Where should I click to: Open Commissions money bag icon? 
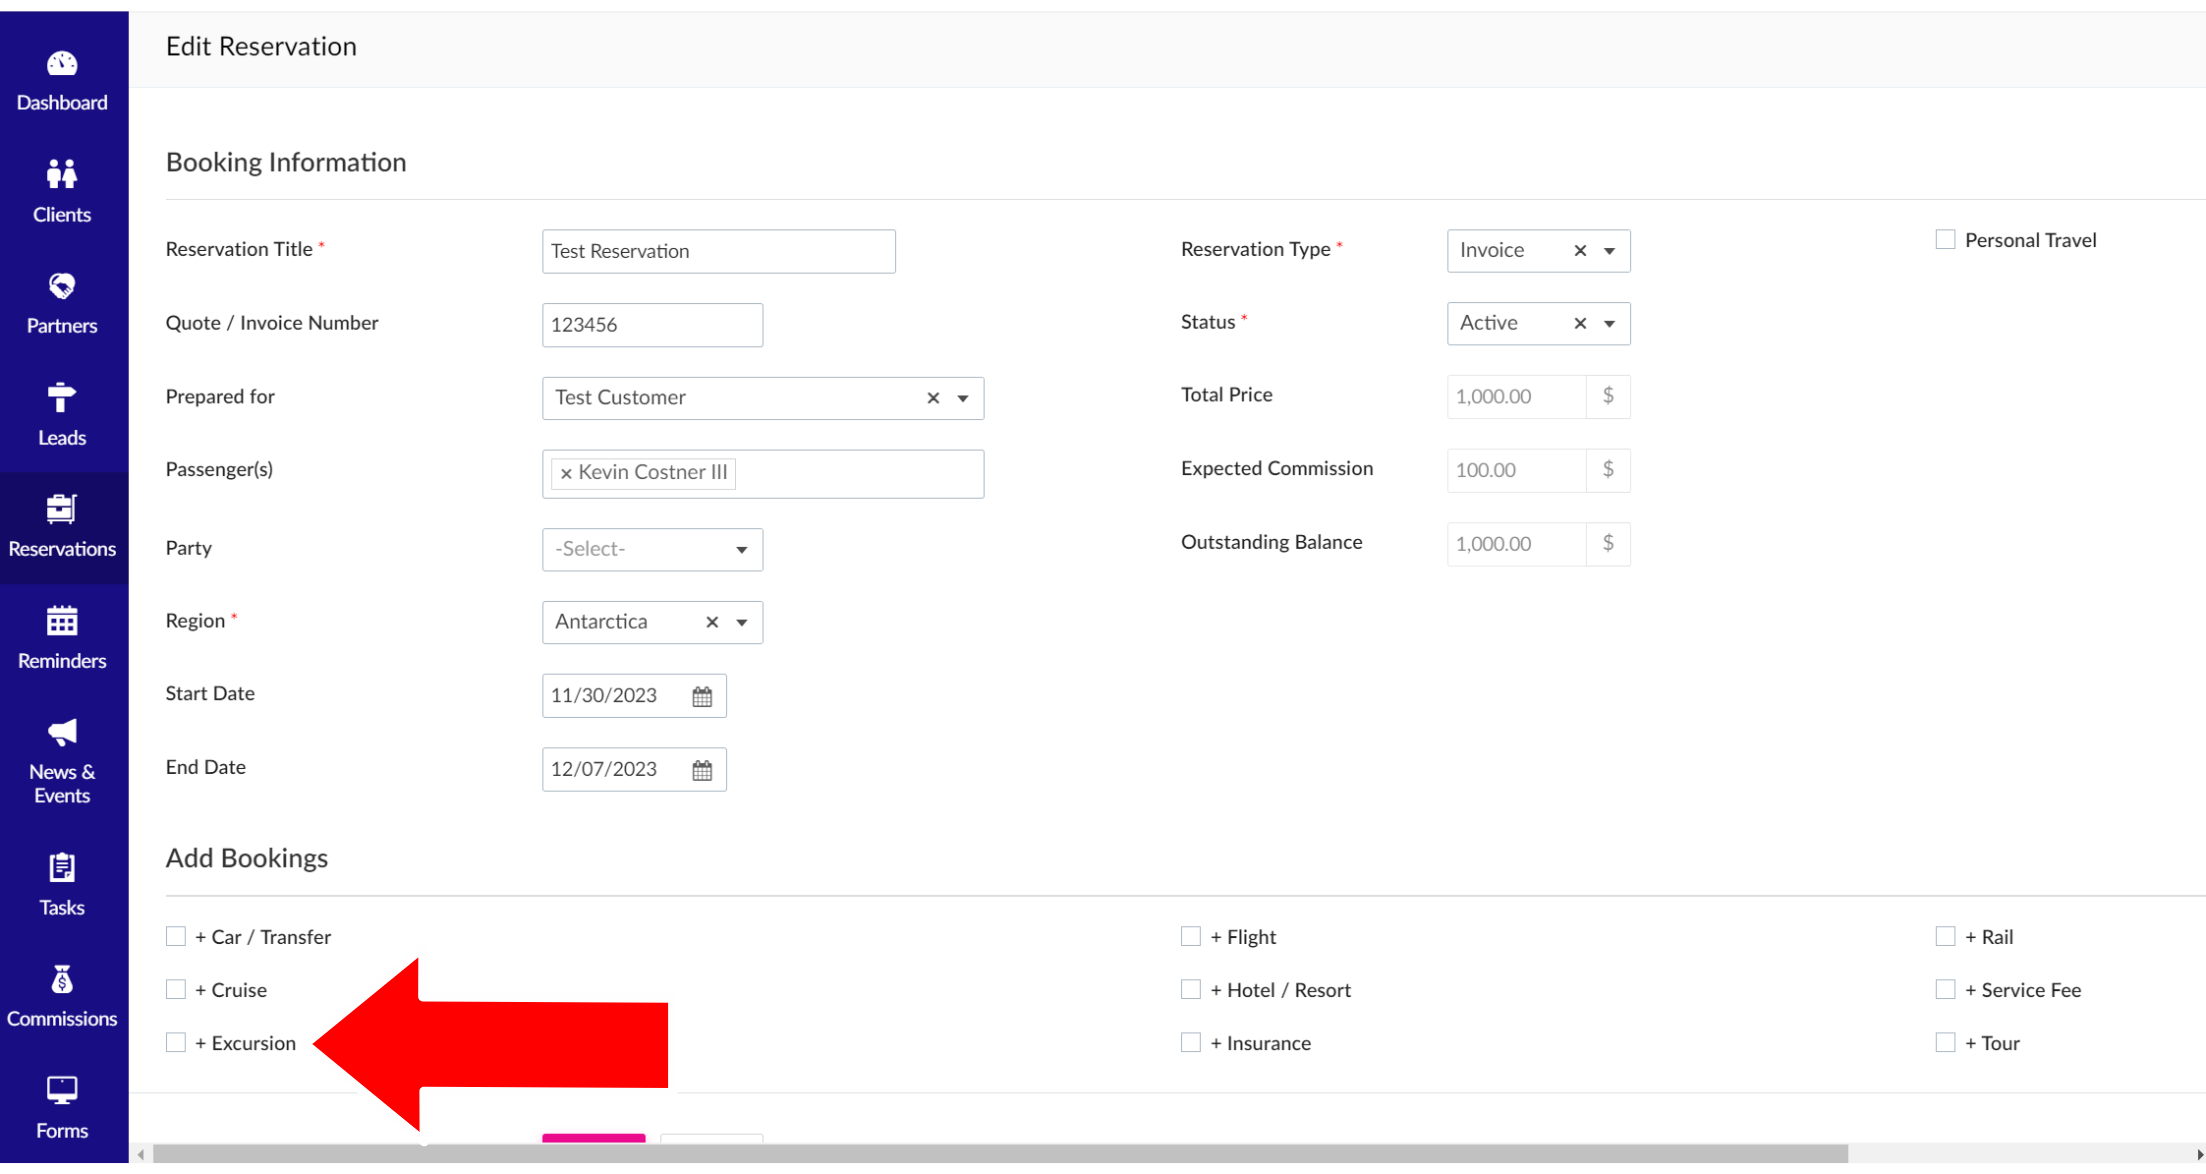pos(61,981)
